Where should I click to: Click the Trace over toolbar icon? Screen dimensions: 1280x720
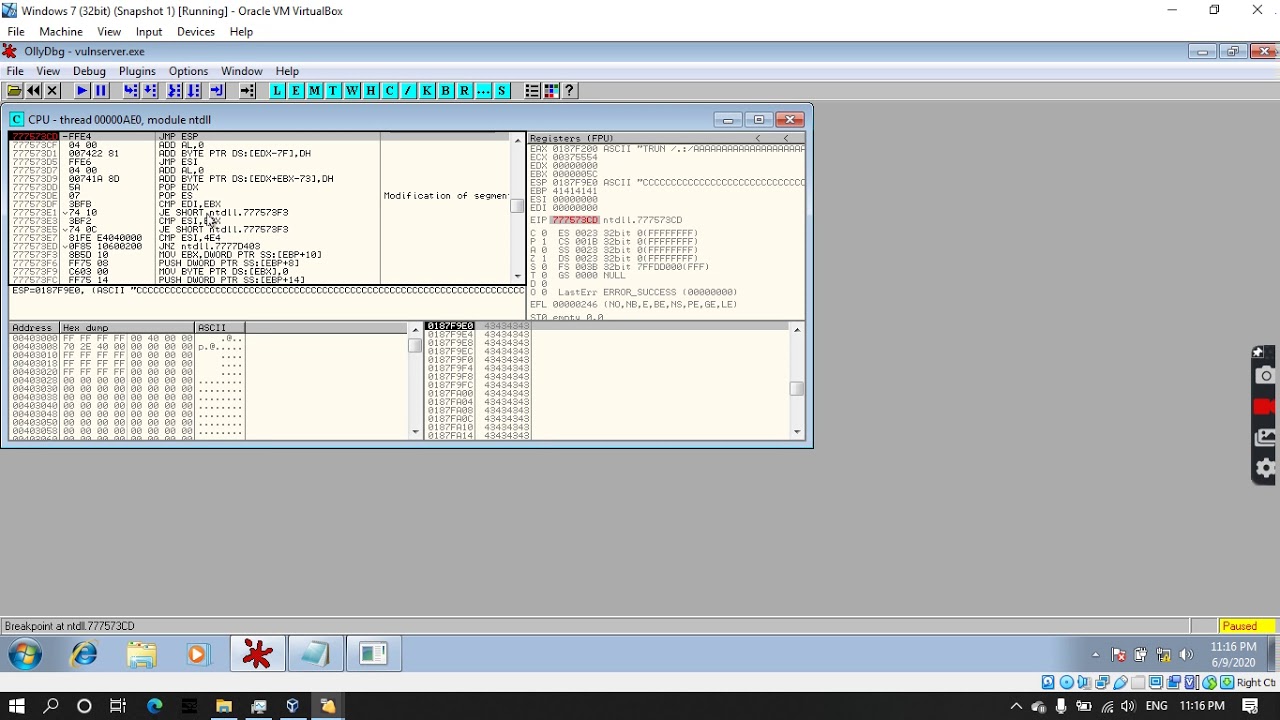tap(193, 91)
